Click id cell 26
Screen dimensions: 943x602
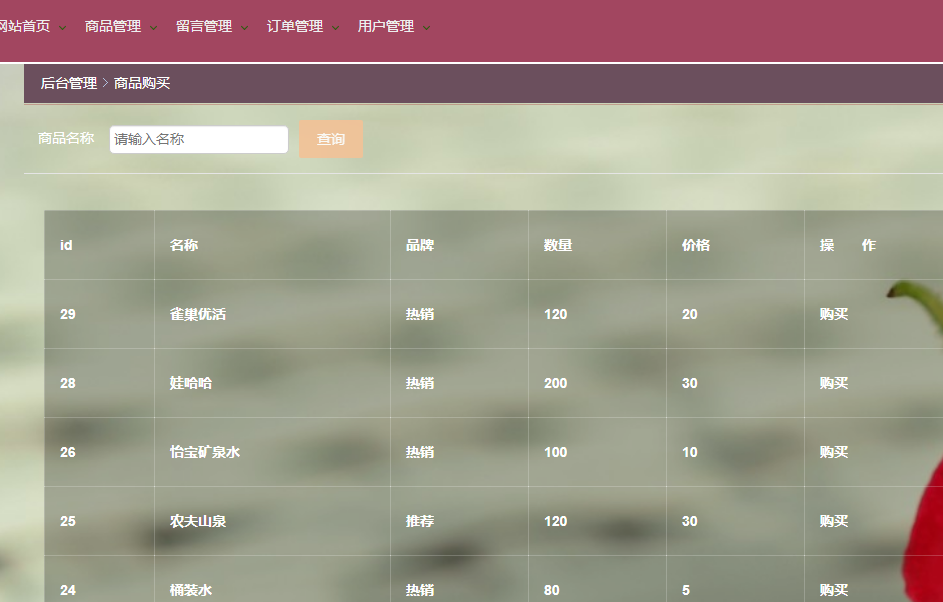(x=68, y=452)
